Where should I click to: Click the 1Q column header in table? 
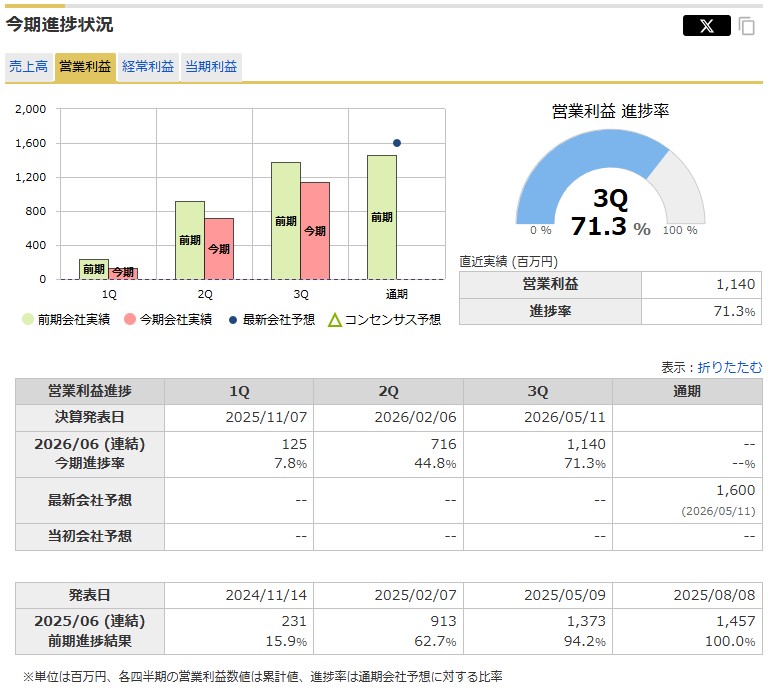[239, 391]
